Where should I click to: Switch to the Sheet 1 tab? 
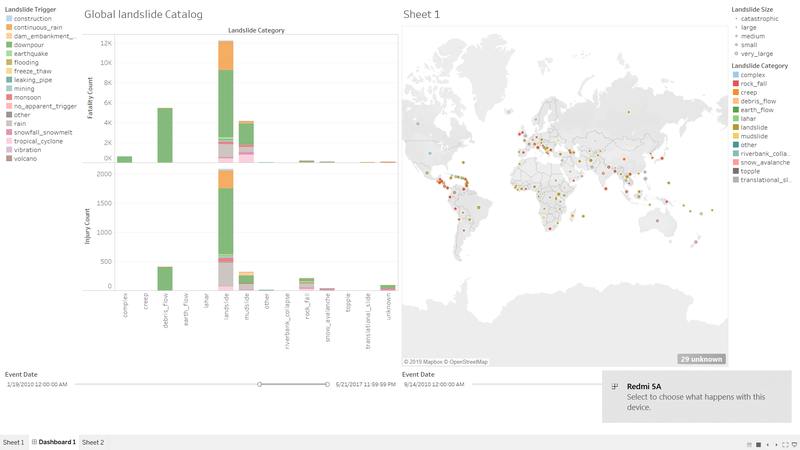point(13,442)
